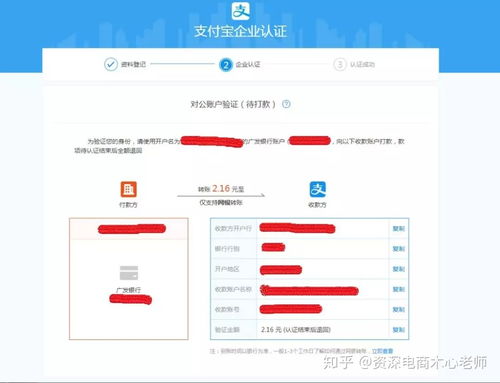
Task: Copy the 收款方开户行 value
Action: pyautogui.click(x=399, y=229)
